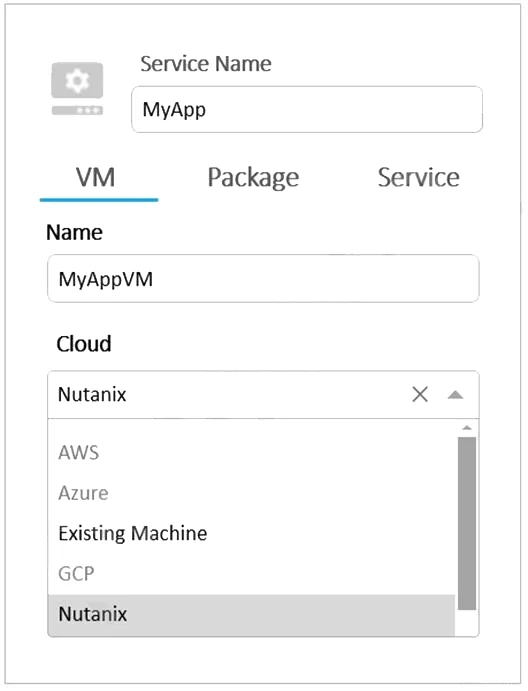This screenshot has width=528, height=691.
Task: Click the Service Name field containing MyApp
Action: [307, 109]
